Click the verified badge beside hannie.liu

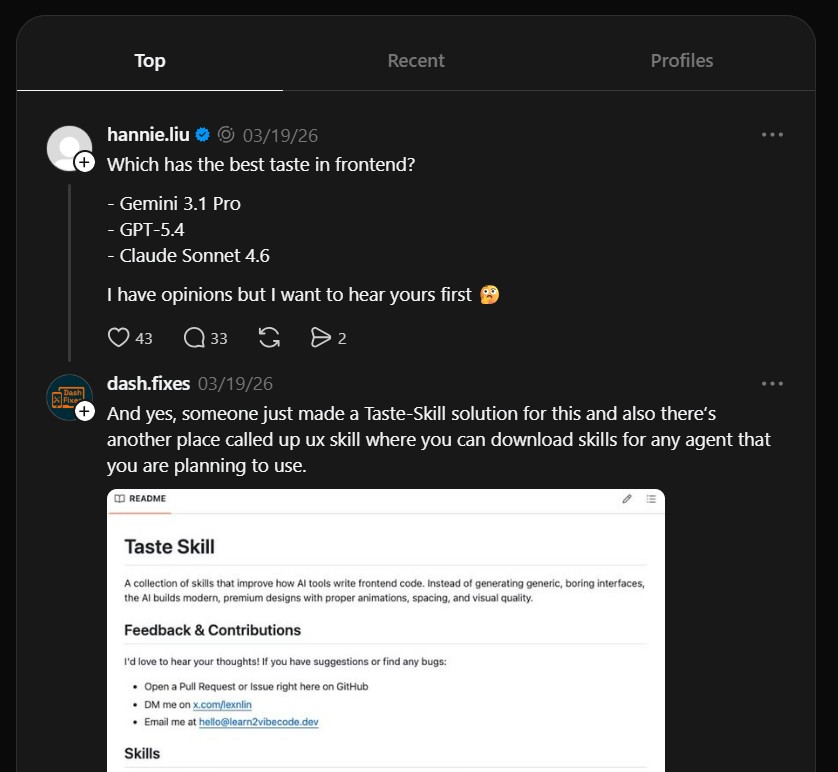click(203, 135)
